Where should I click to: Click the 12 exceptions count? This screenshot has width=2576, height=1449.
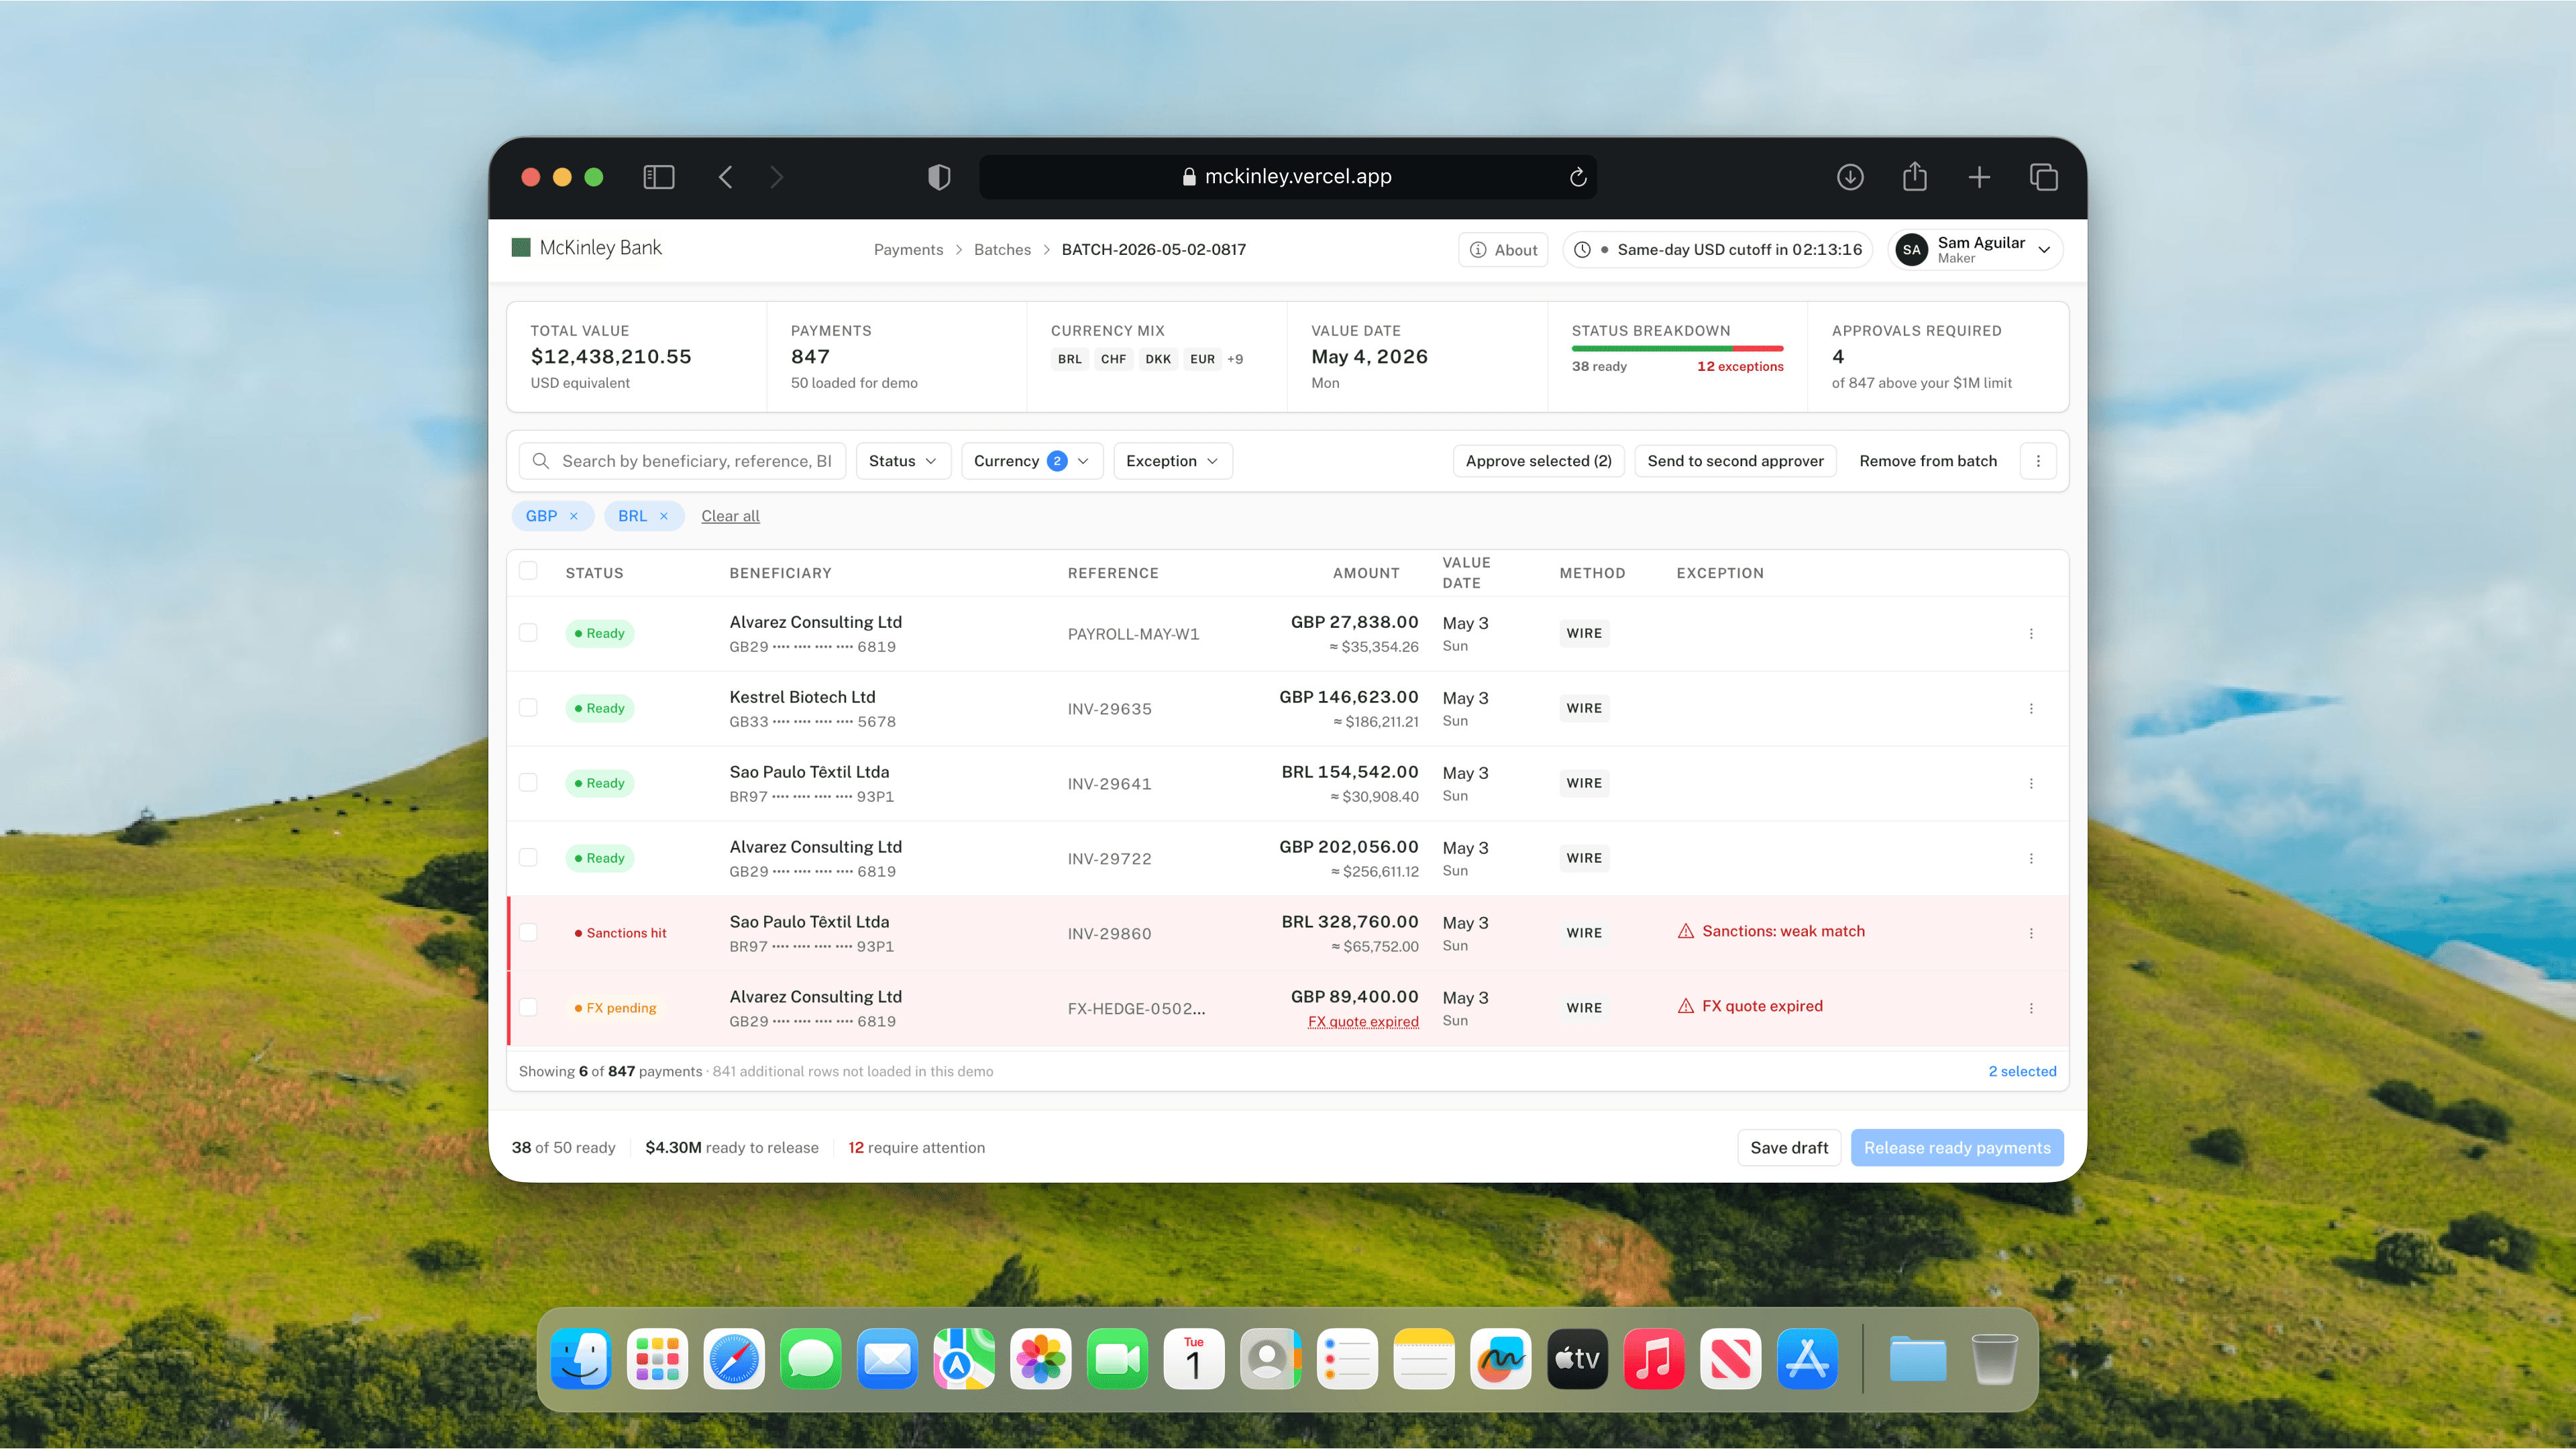coord(1740,366)
